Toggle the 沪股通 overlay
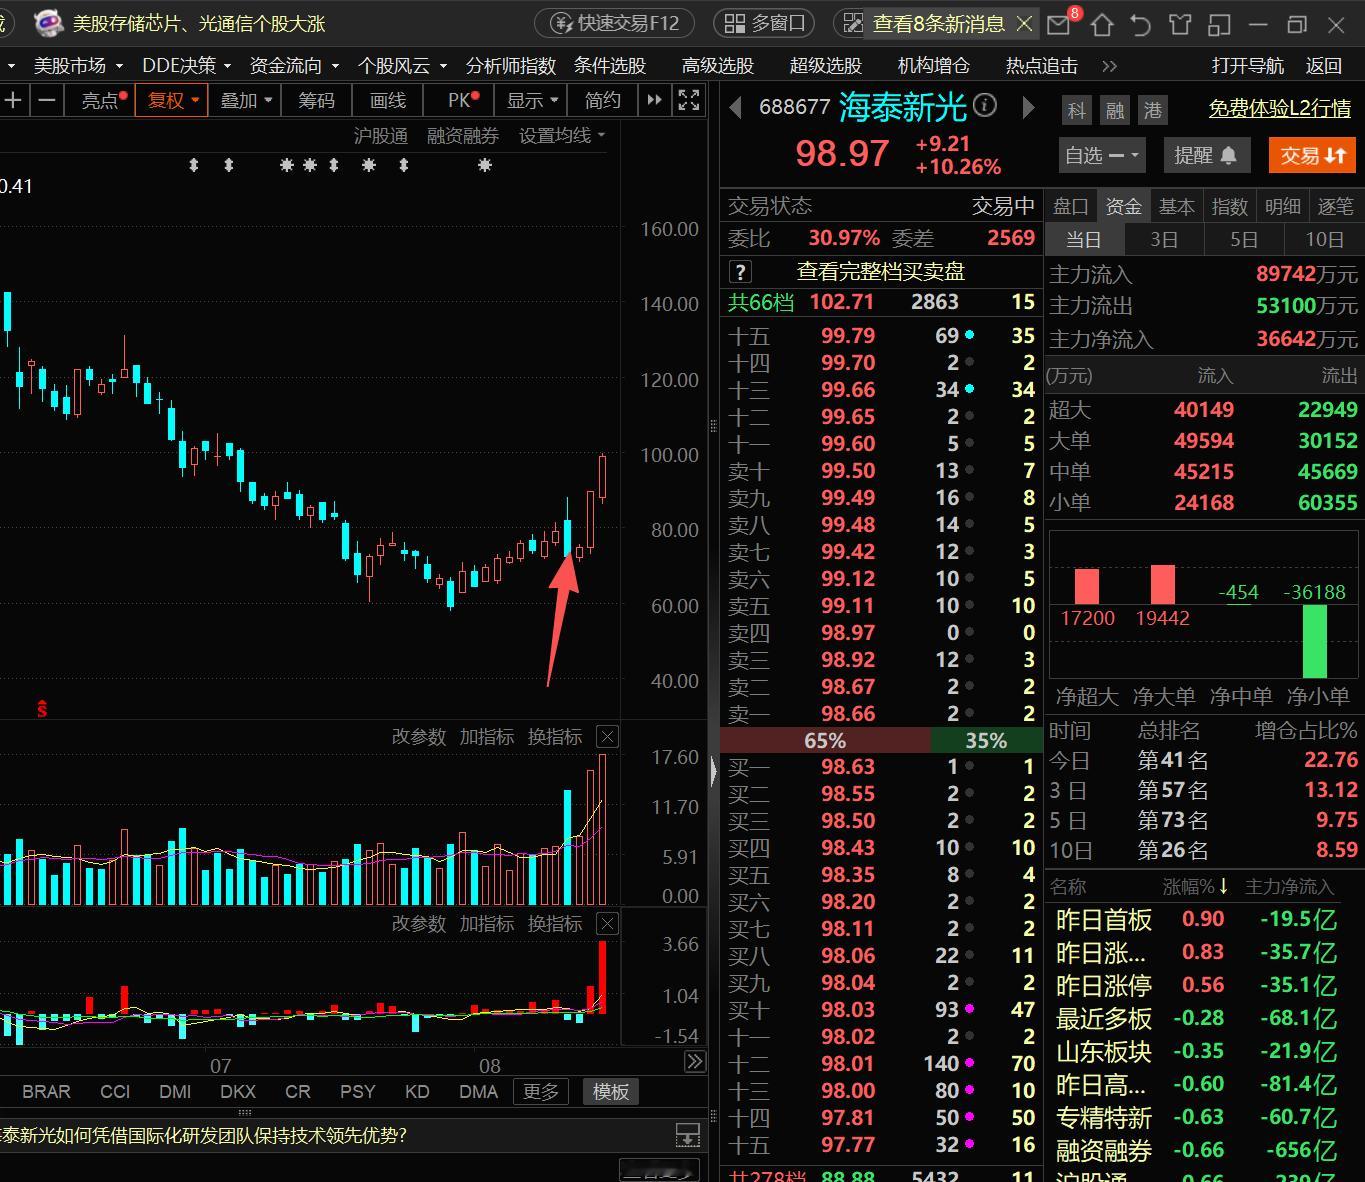This screenshot has width=1365, height=1182. pos(380,136)
